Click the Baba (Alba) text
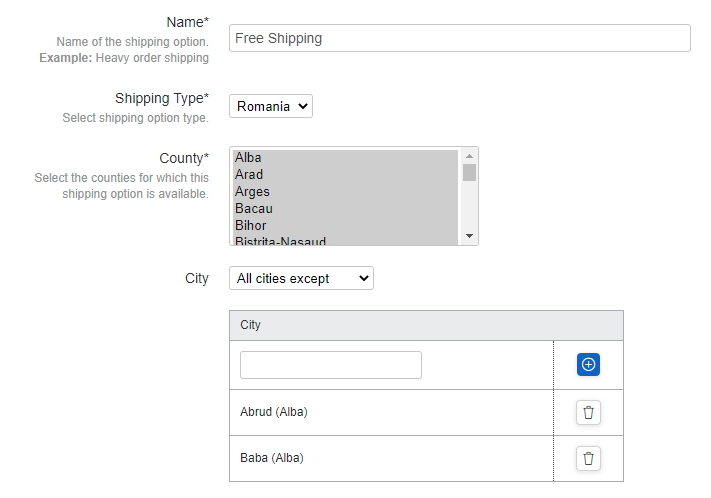711x498 pixels. 272,458
